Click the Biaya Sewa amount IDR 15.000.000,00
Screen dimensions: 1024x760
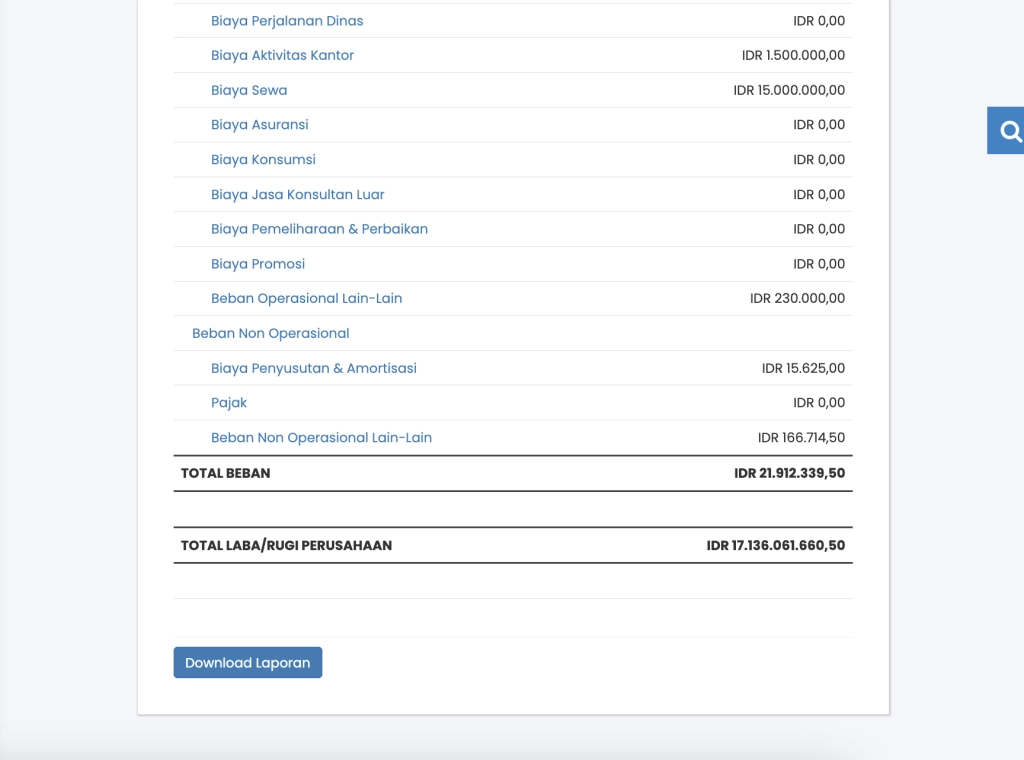coord(789,90)
